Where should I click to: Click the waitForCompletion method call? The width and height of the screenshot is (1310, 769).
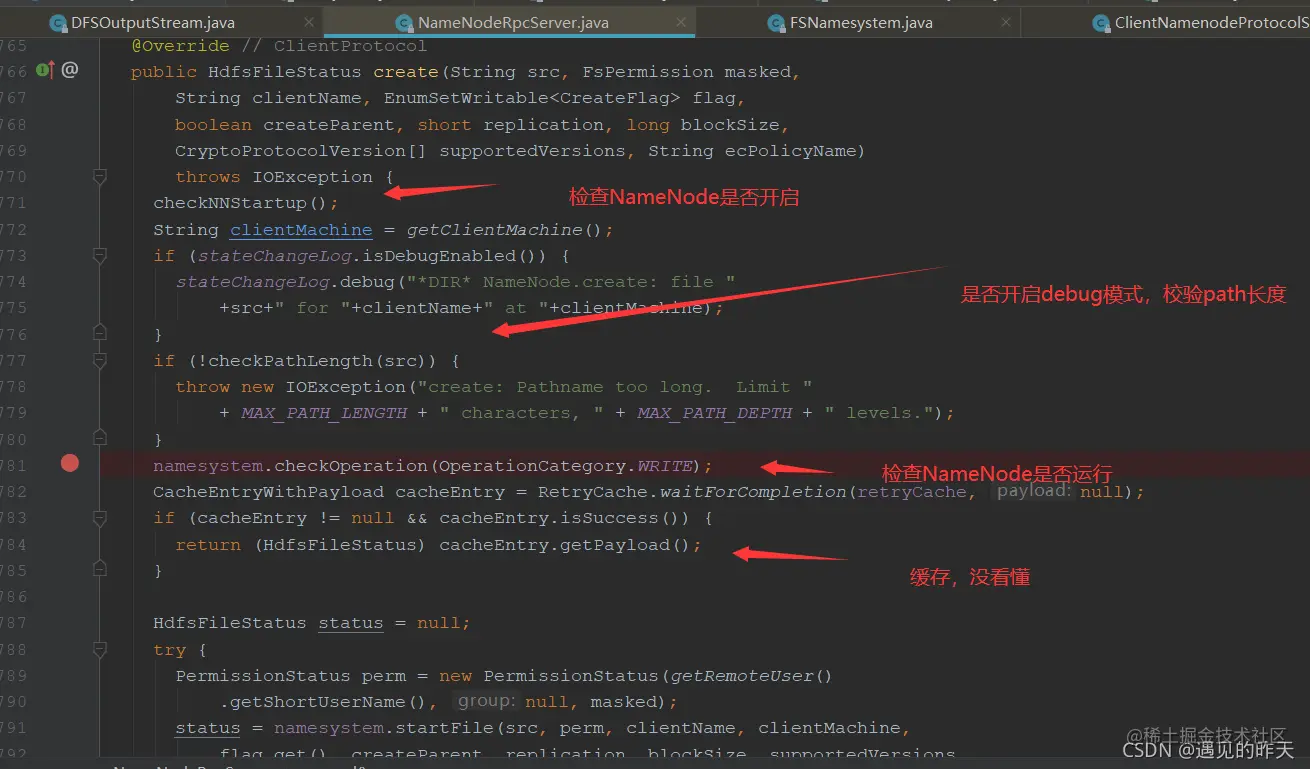click(753, 492)
